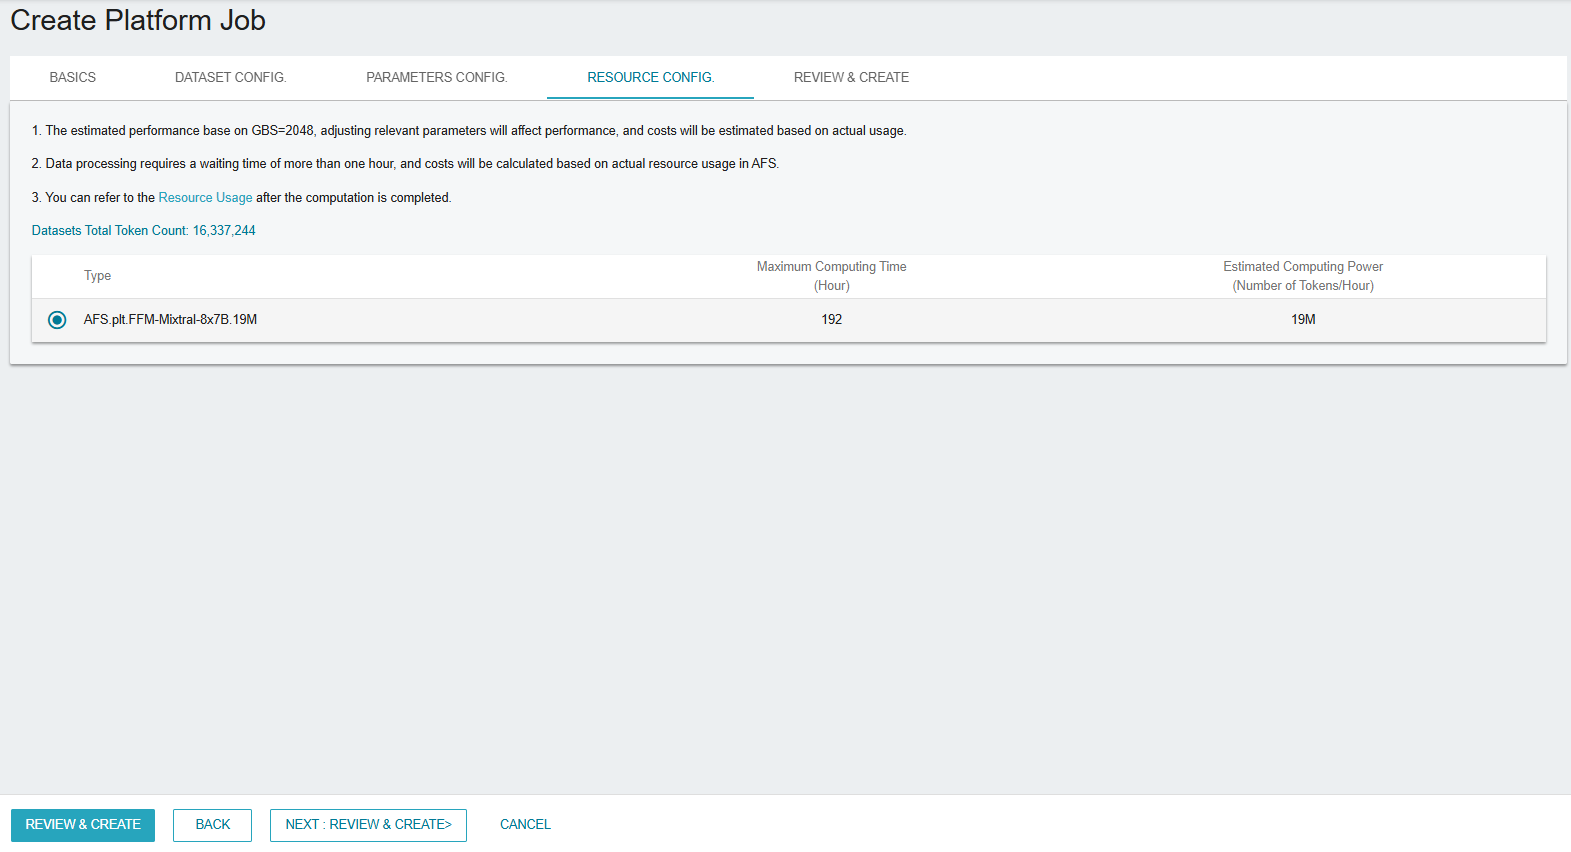1571x852 pixels.
Task: Click the BACK button
Action: click(213, 825)
